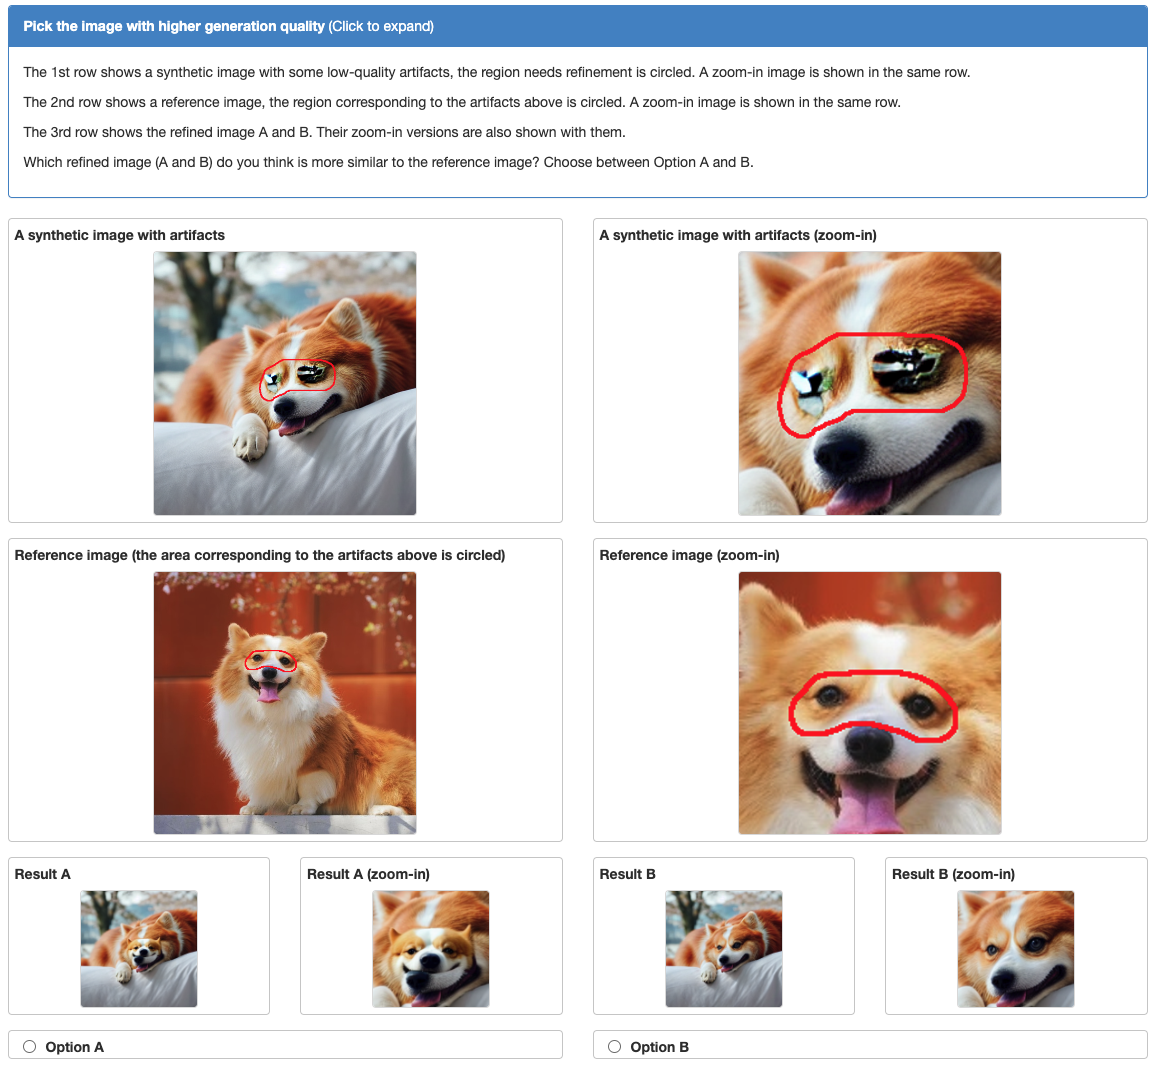Click the Result B zoom-in image

pyautogui.click(x=1015, y=949)
